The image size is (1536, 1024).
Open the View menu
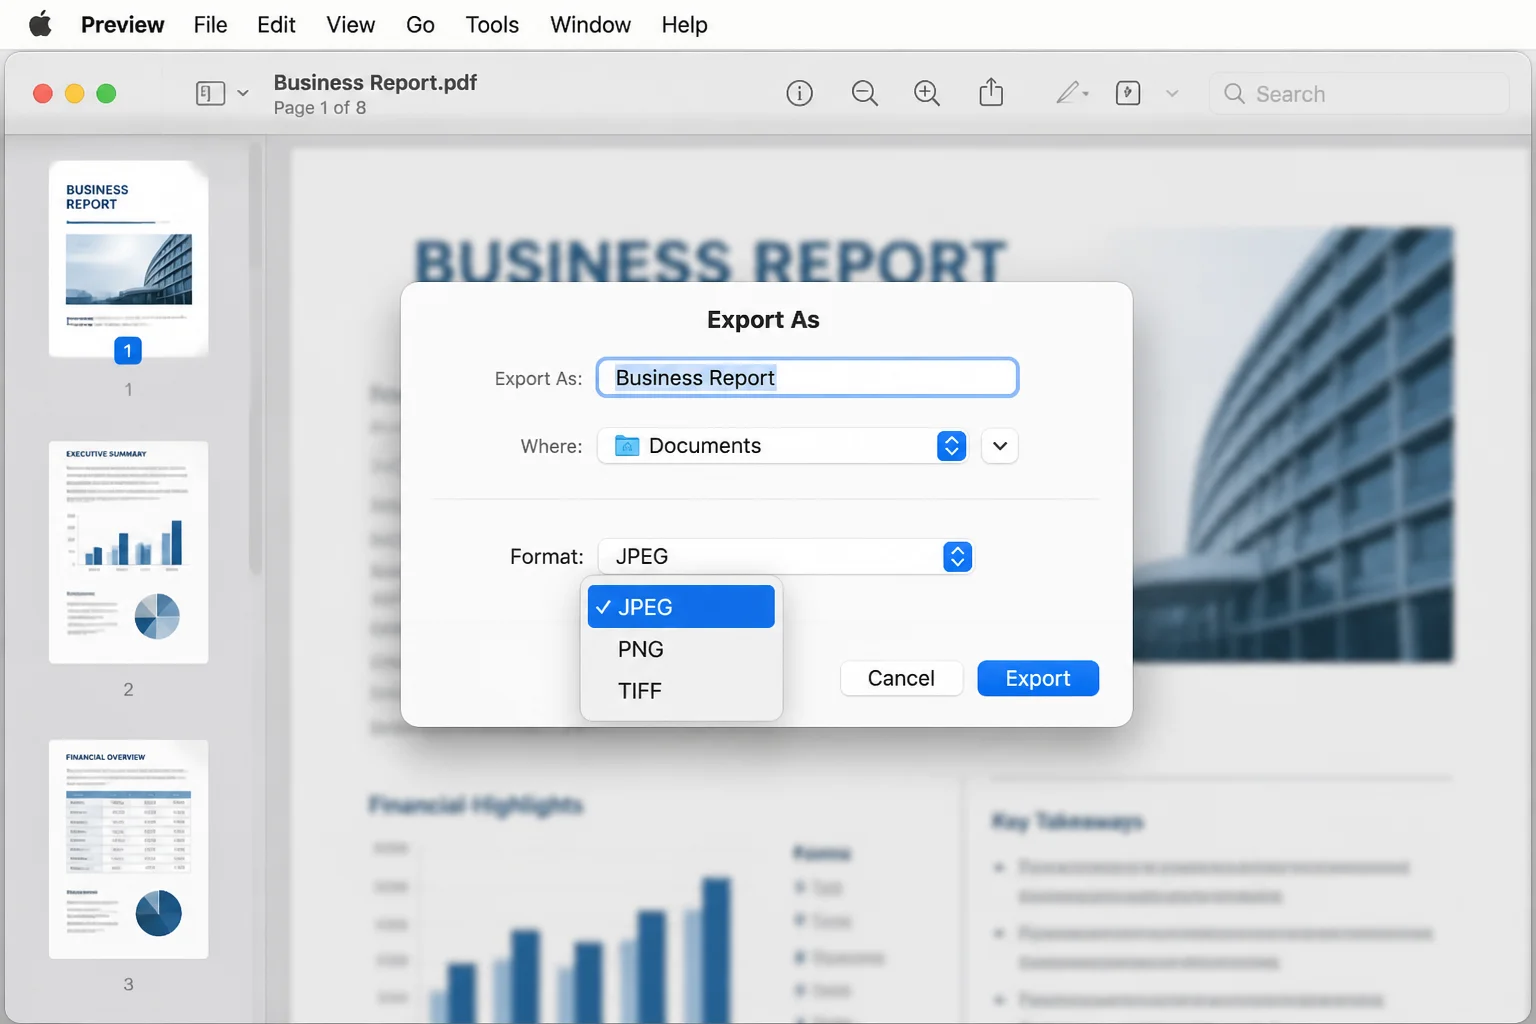point(350,24)
